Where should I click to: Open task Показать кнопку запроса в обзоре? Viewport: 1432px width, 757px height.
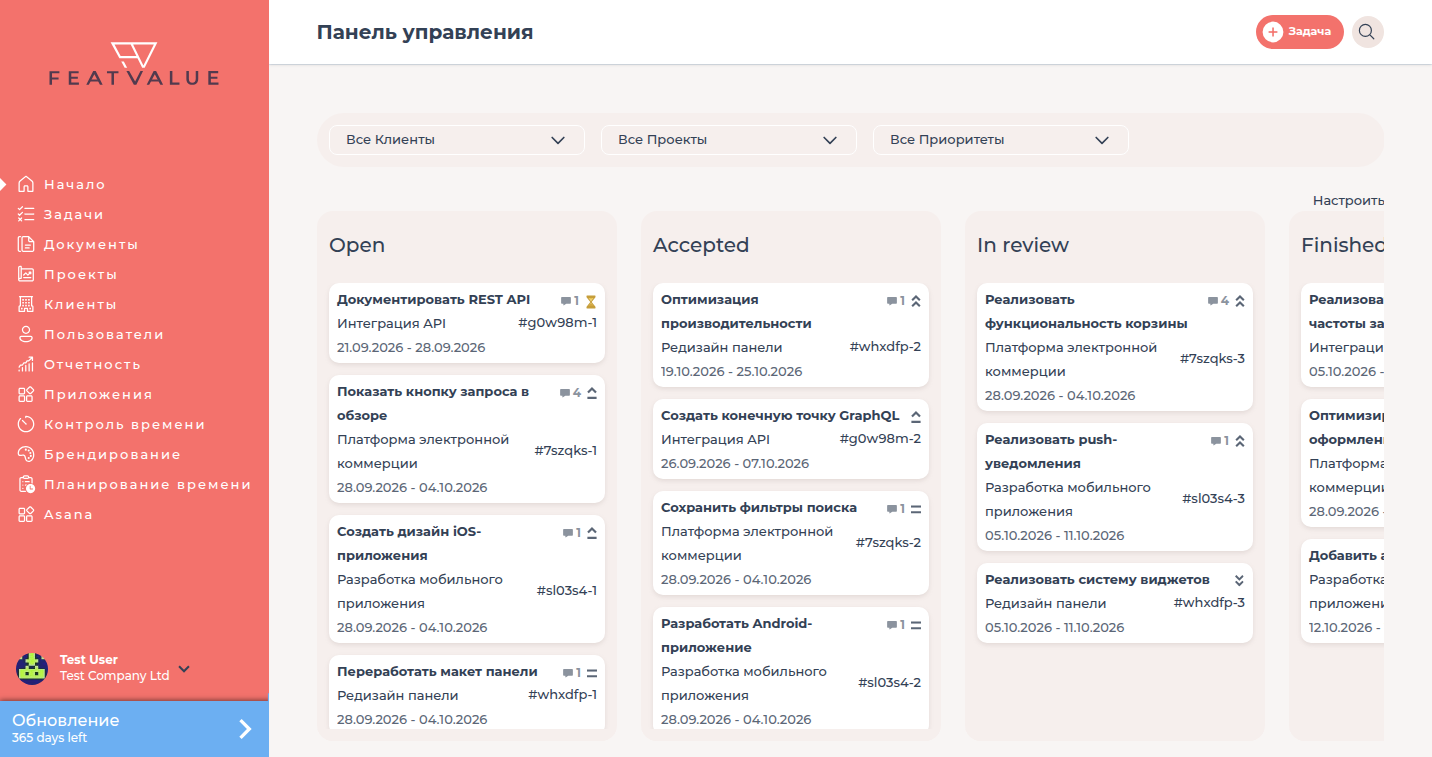point(433,403)
